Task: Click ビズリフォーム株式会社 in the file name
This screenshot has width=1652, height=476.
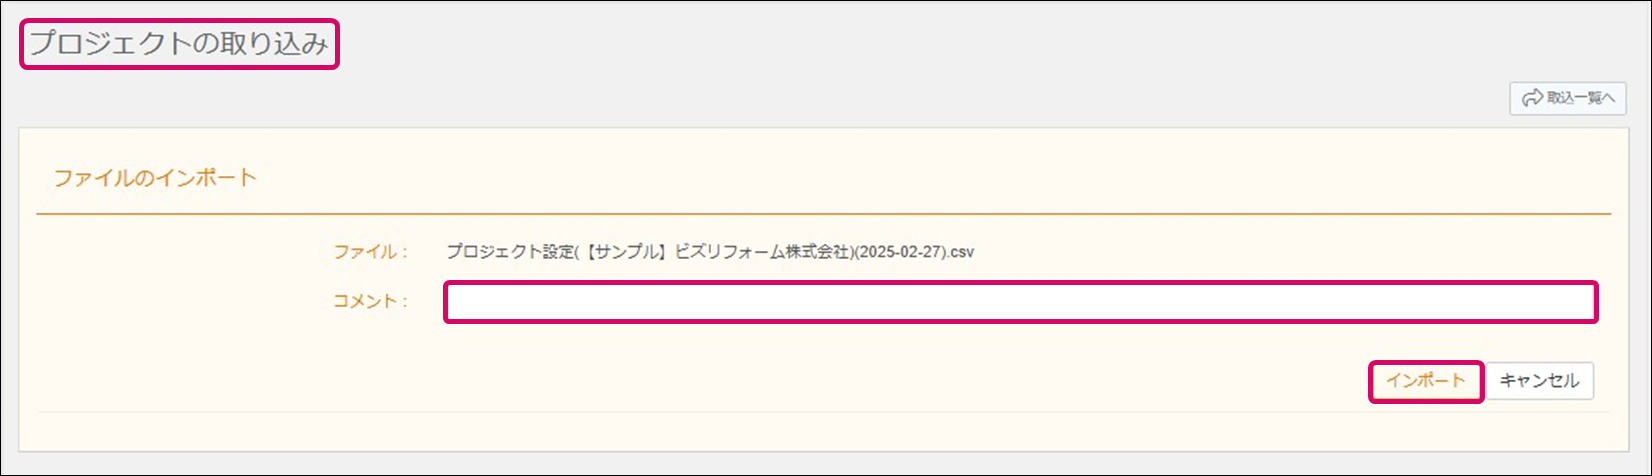Action: [762, 252]
